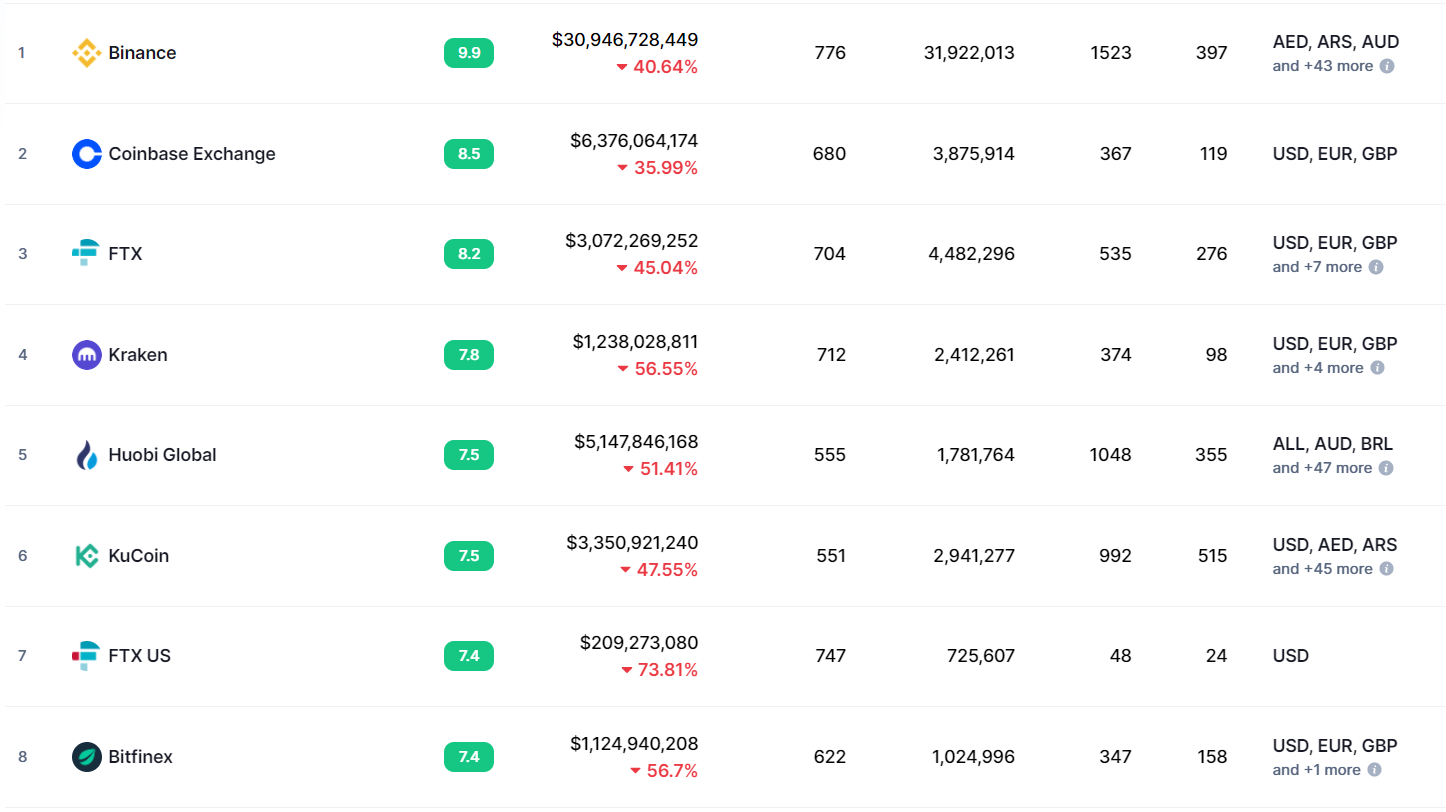Click KuCoin volume $3,350,921,240

[x=632, y=543]
